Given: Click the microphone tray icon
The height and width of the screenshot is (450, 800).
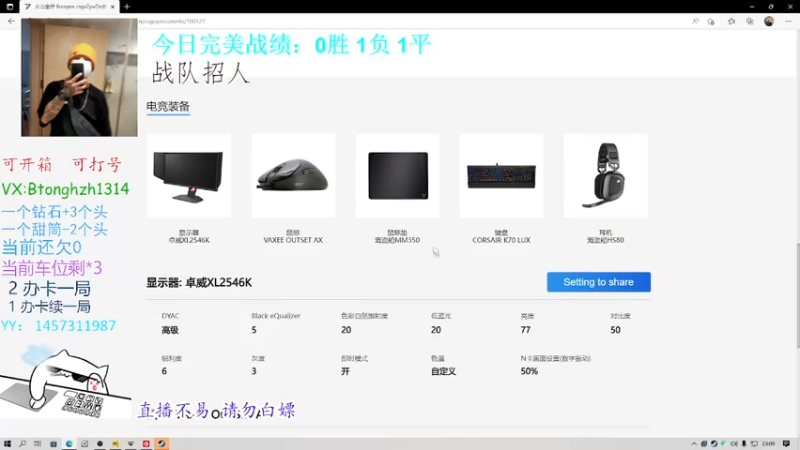Looking at the screenshot, I should click(744, 444).
